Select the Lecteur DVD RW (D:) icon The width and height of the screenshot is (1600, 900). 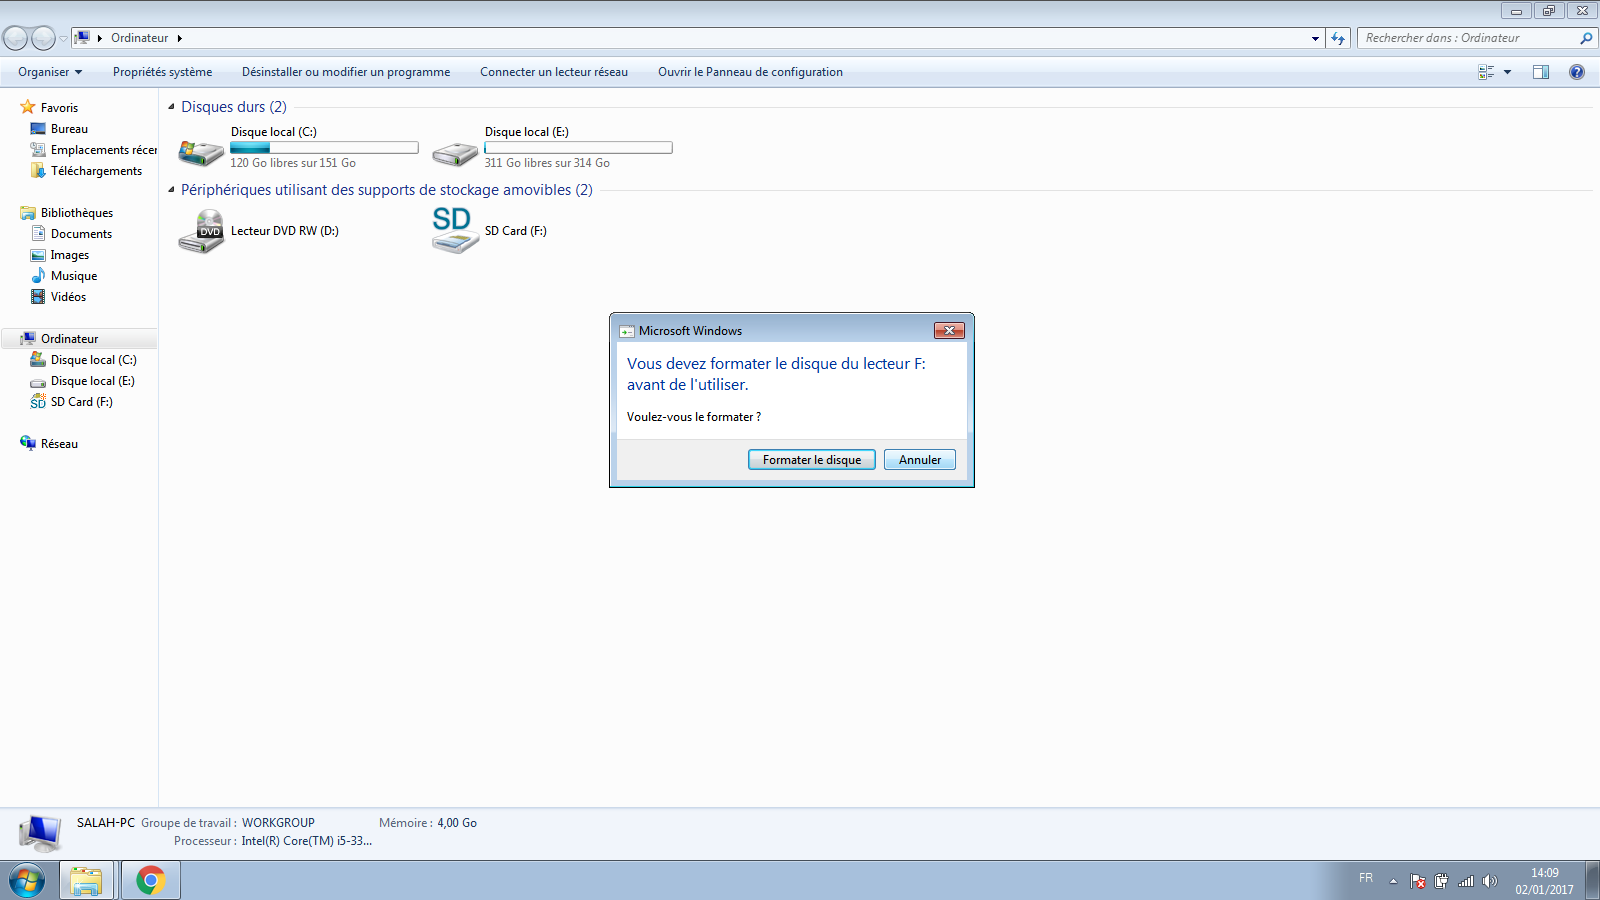point(201,231)
